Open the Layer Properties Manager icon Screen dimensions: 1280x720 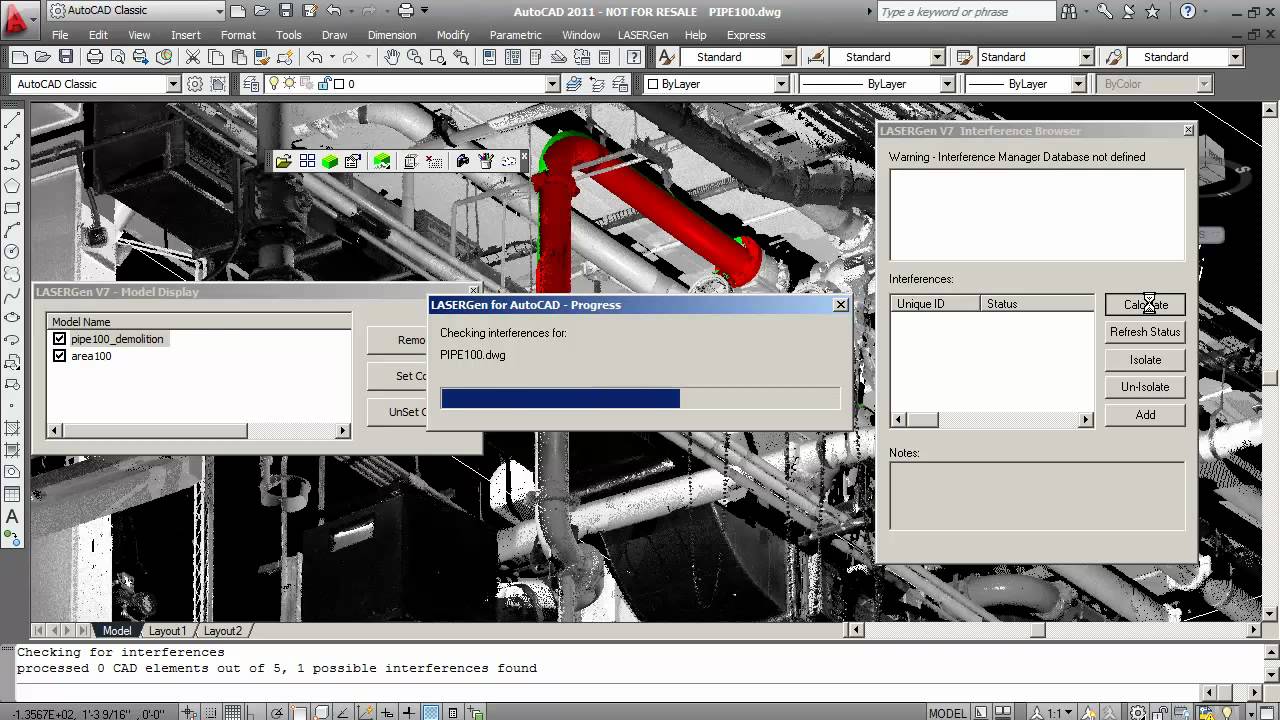[250, 84]
